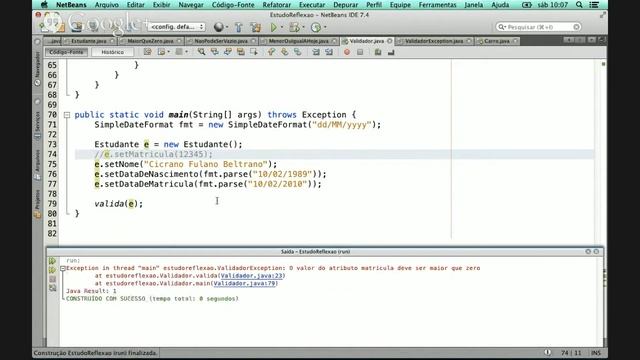
Task: Open Depurar menu
Action: coord(346,5)
